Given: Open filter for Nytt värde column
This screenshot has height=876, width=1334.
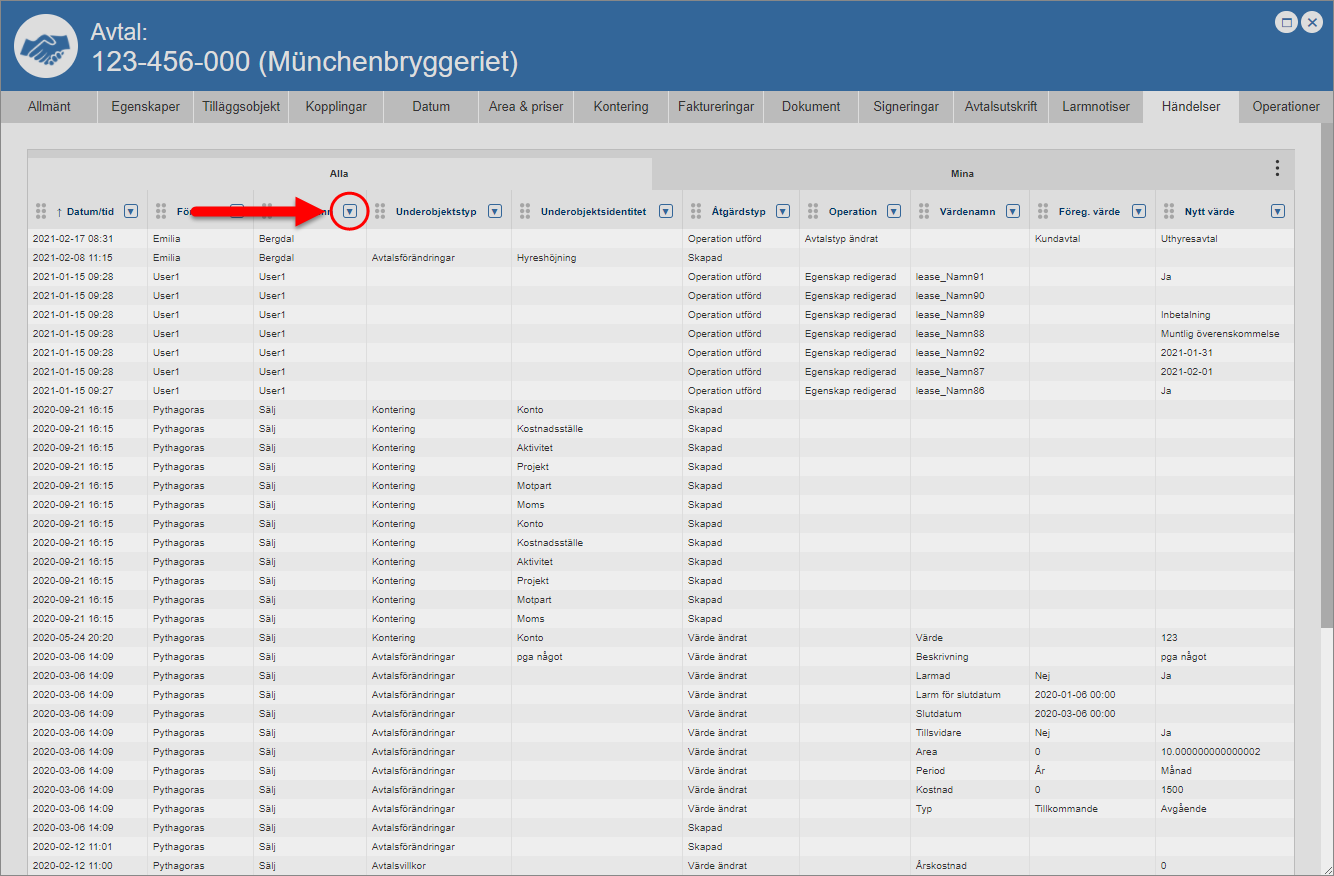Looking at the screenshot, I should point(1277,211).
